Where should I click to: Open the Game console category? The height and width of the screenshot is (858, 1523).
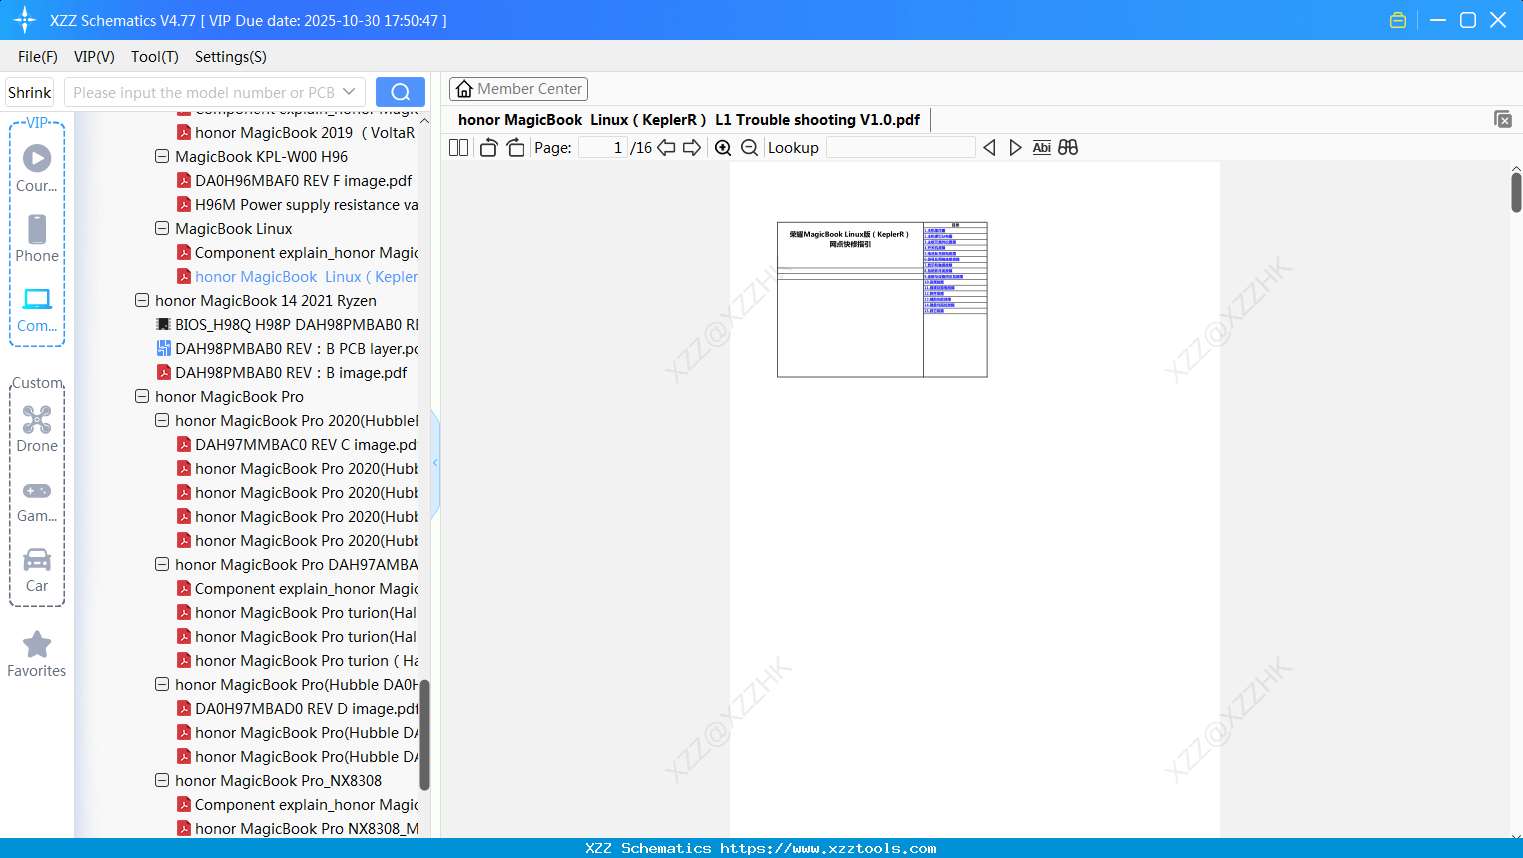(x=37, y=500)
